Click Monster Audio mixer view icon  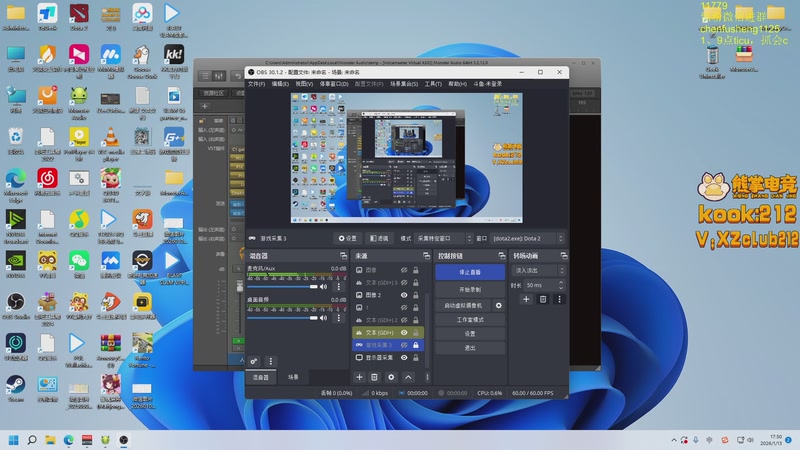[x=219, y=76]
